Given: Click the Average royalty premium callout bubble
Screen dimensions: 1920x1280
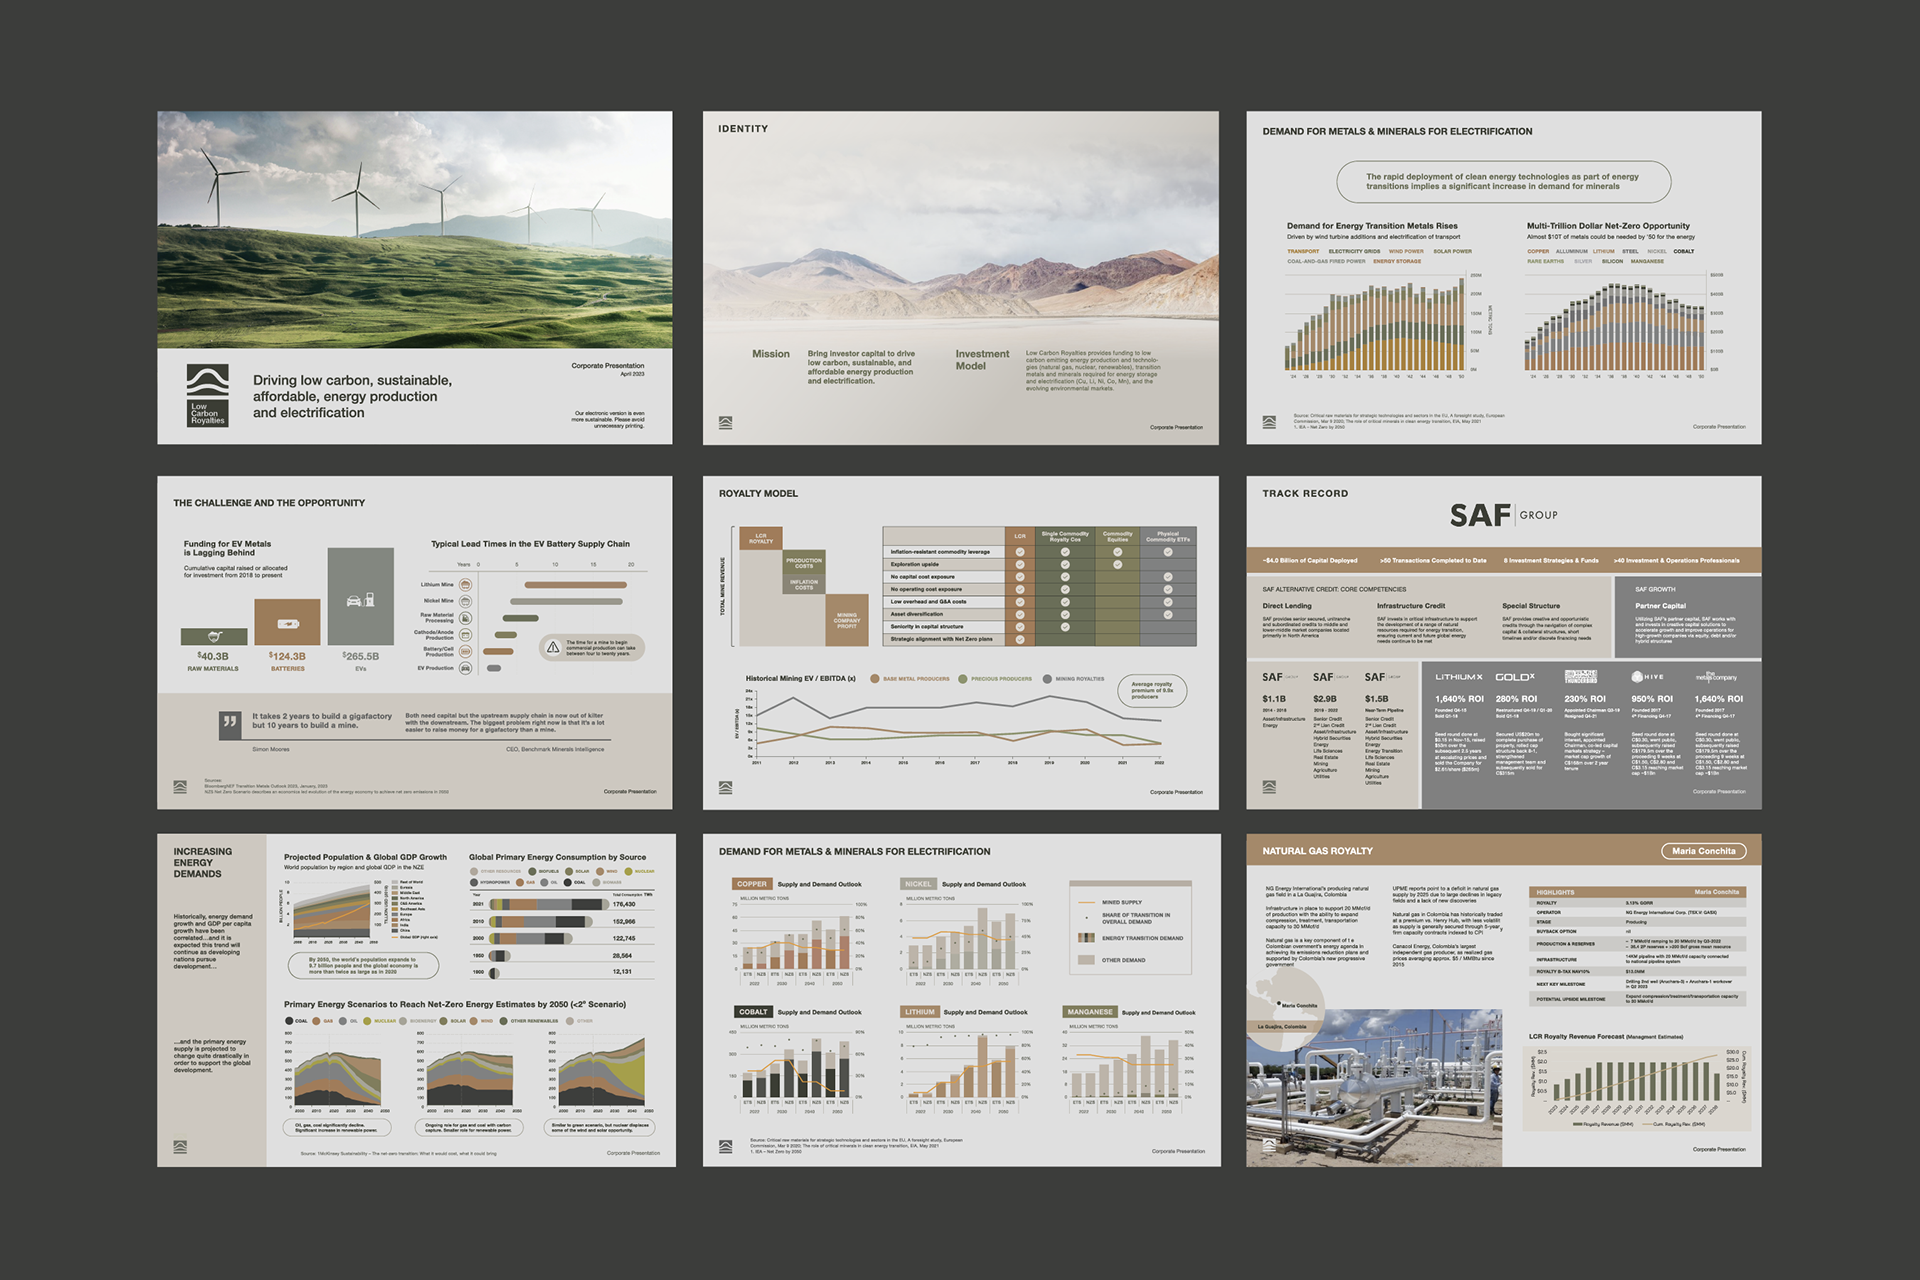Looking at the screenshot, I should (1153, 690).
